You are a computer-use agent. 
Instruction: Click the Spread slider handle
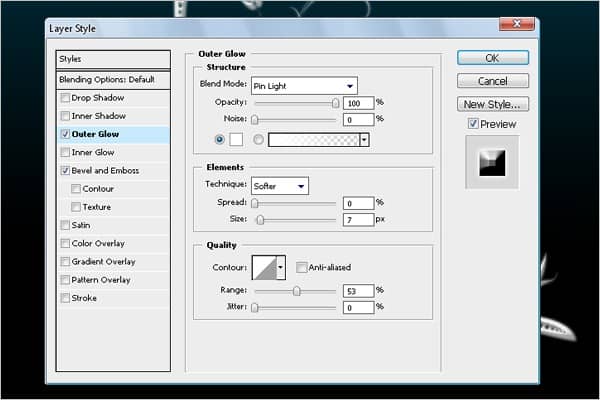click(x=255, y=203)
